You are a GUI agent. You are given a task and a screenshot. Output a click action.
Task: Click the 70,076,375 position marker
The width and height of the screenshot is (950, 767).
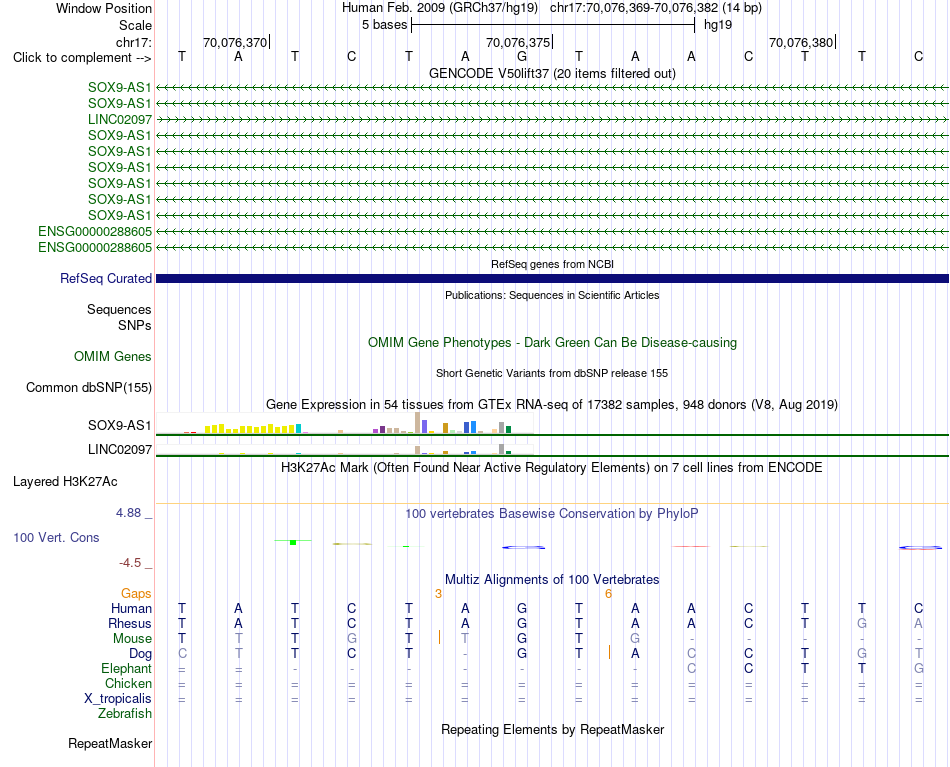[518, 42]
